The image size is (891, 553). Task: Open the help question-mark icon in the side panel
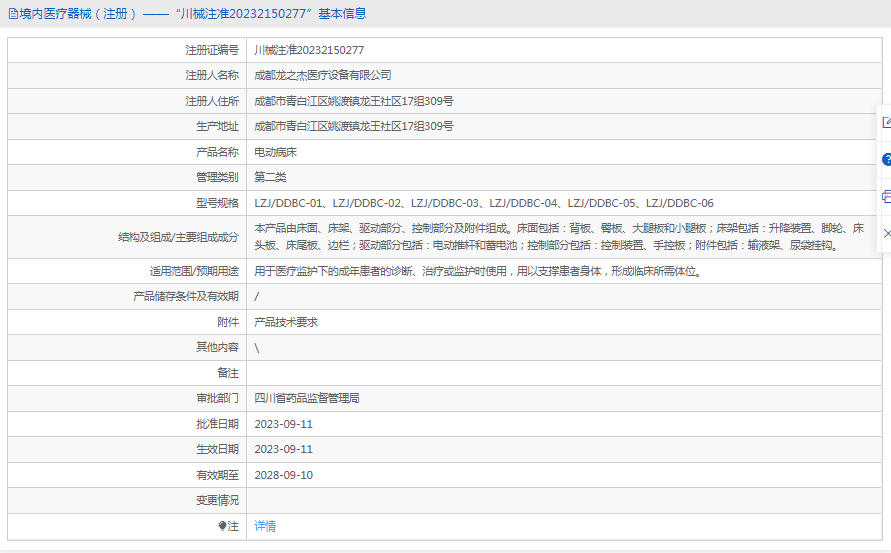pos(886,160)
